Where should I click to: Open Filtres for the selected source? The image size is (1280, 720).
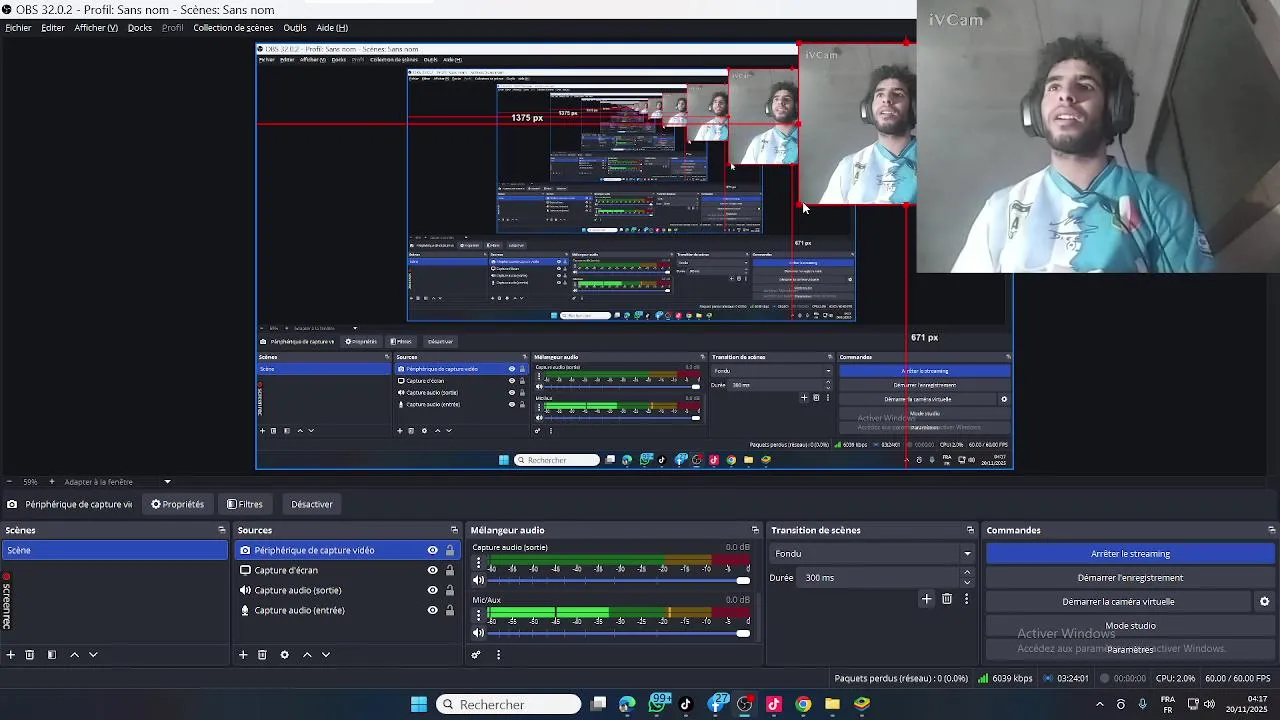[x=245, y=504]
